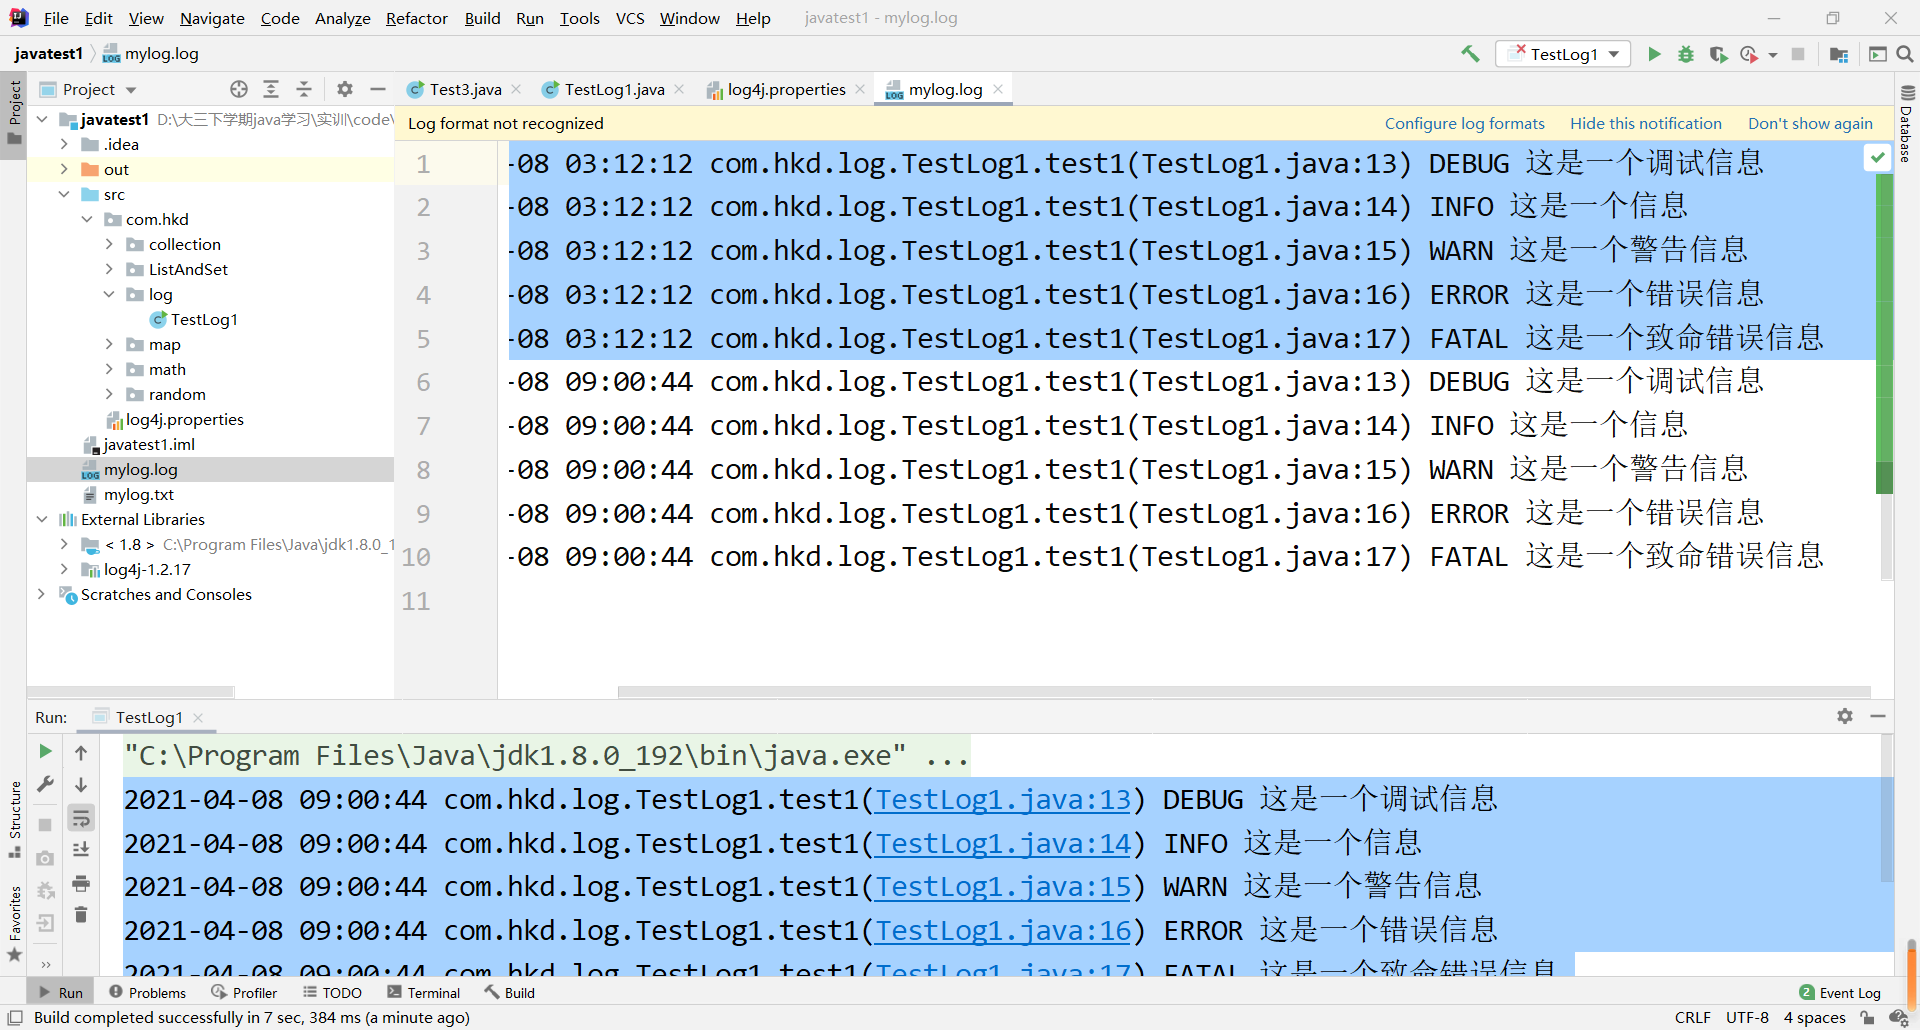This screenshot has width=1920, height=1030.
Task: Select log4j.properties in project tree
Action: pyautogui.click(x=185, y=420)
